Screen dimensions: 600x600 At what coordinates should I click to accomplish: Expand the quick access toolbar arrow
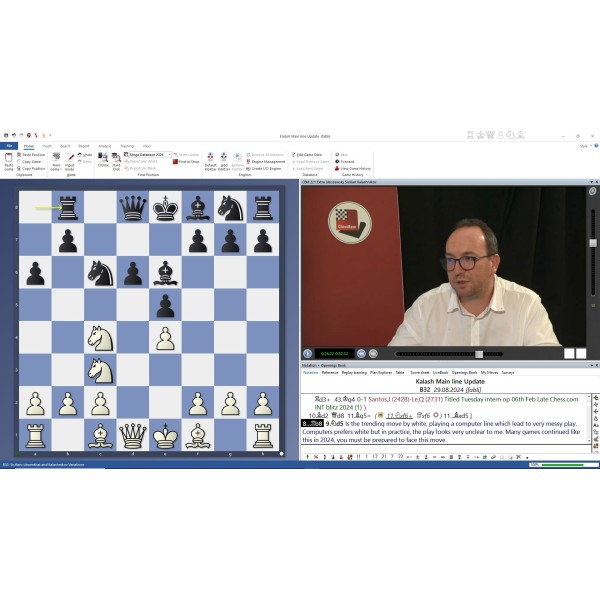(x=50, y=135)
